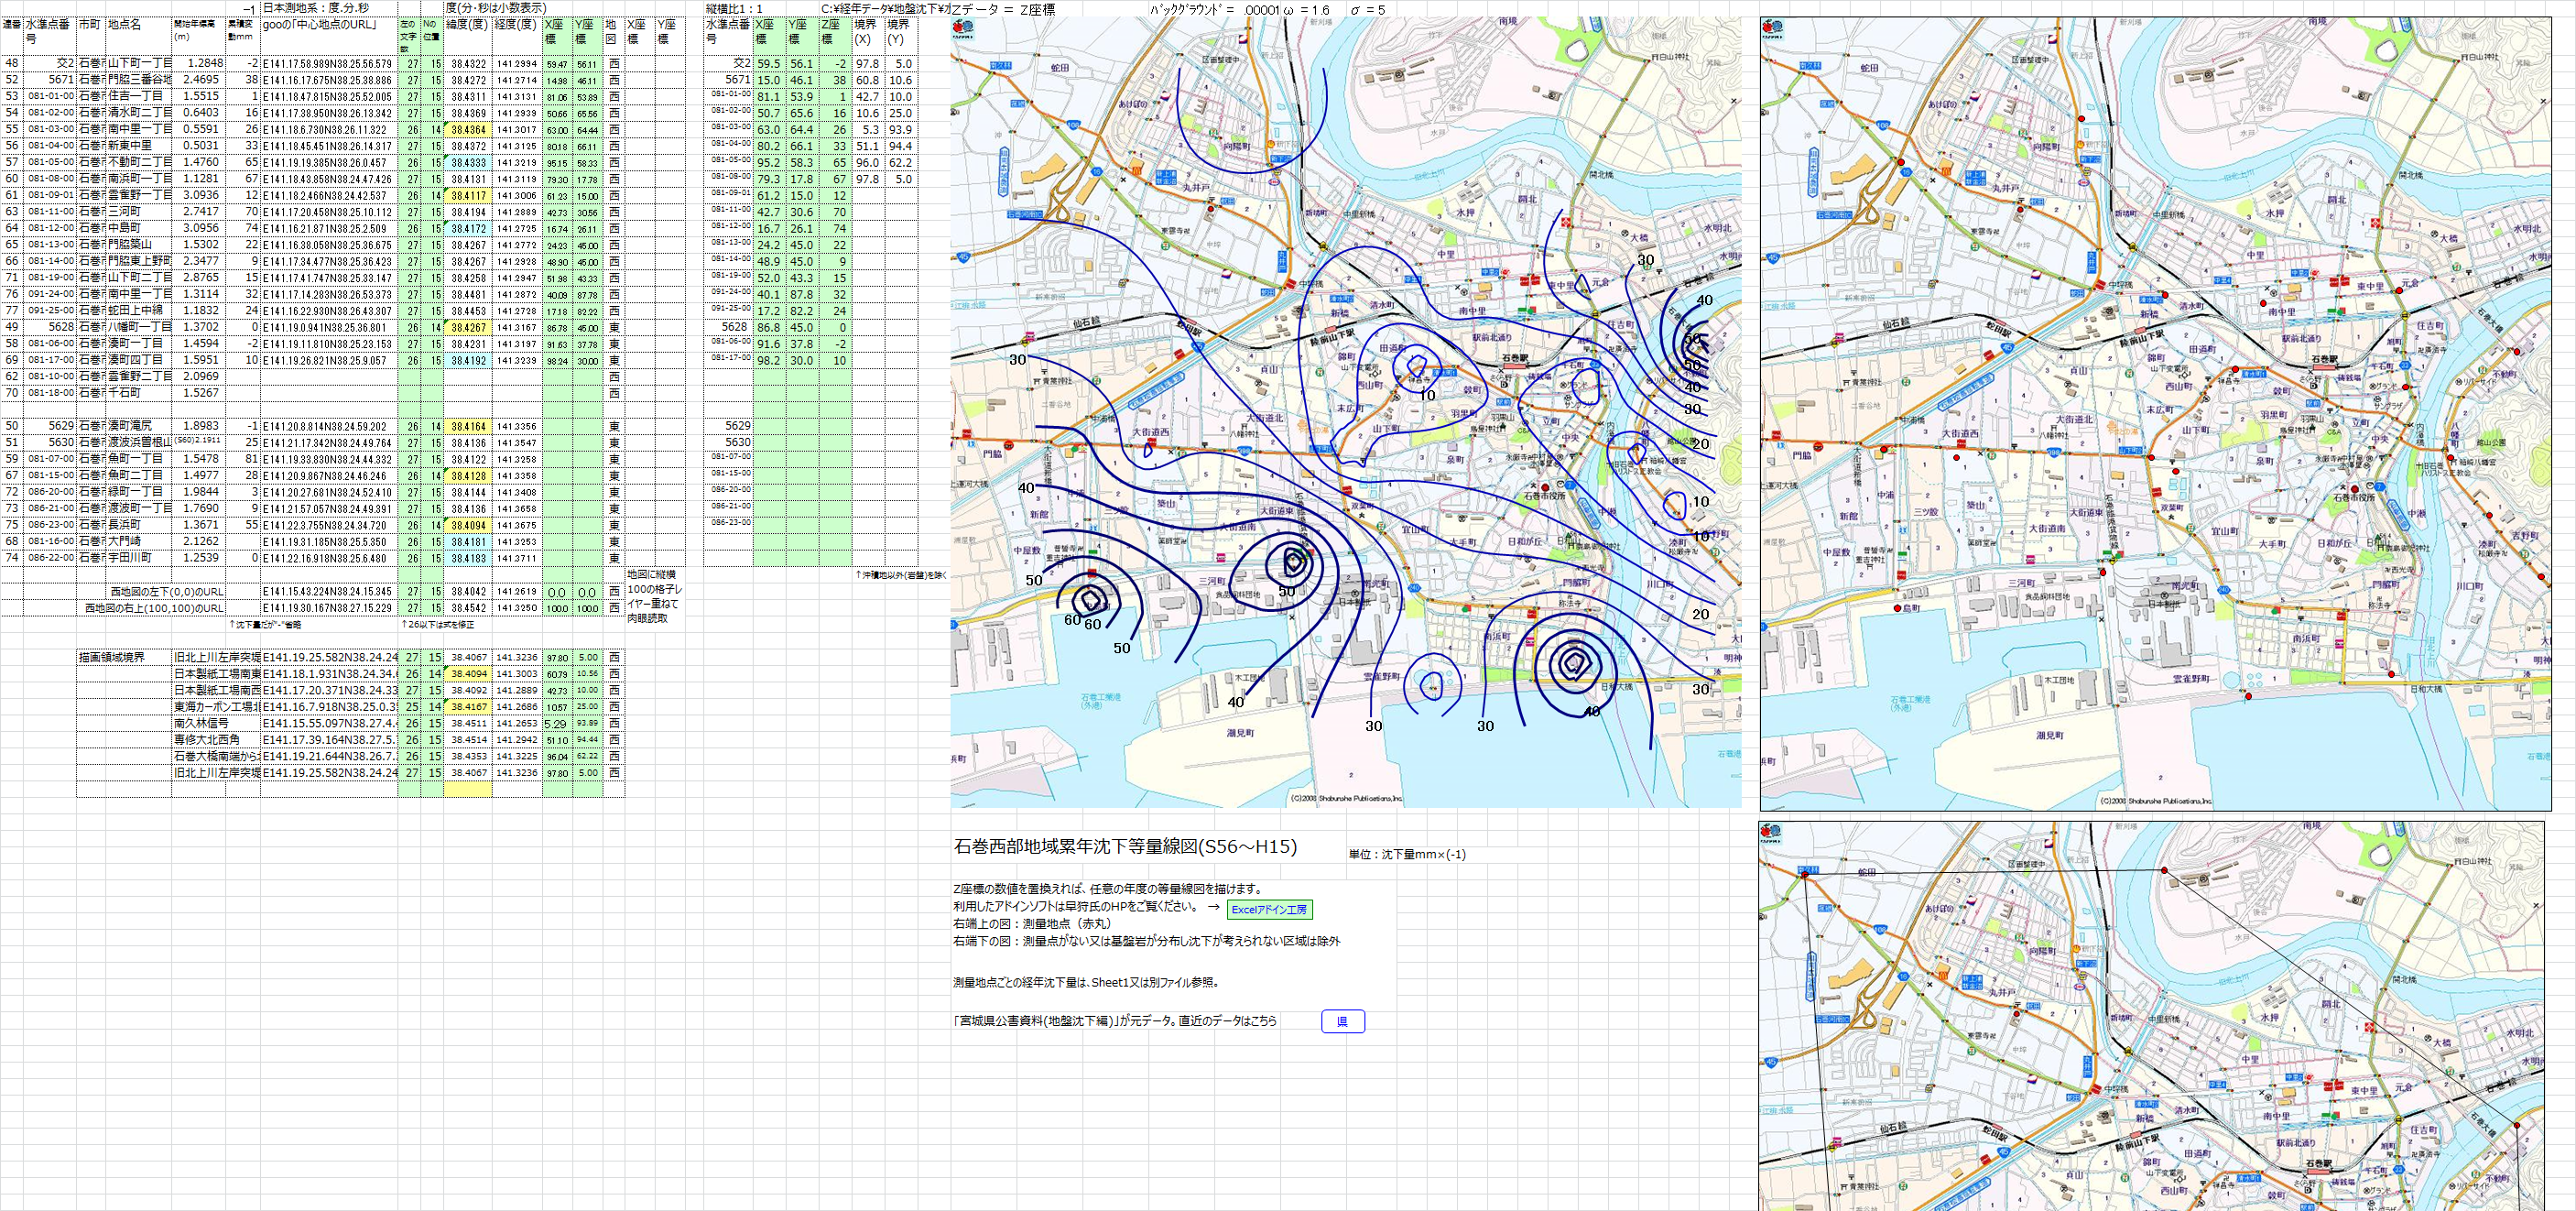Image resolution: width=2576 pixels, height=1211 pixels.
Task: Select the place name cell 長浜町
Action: pyautogui.click(x=138, y=524)
